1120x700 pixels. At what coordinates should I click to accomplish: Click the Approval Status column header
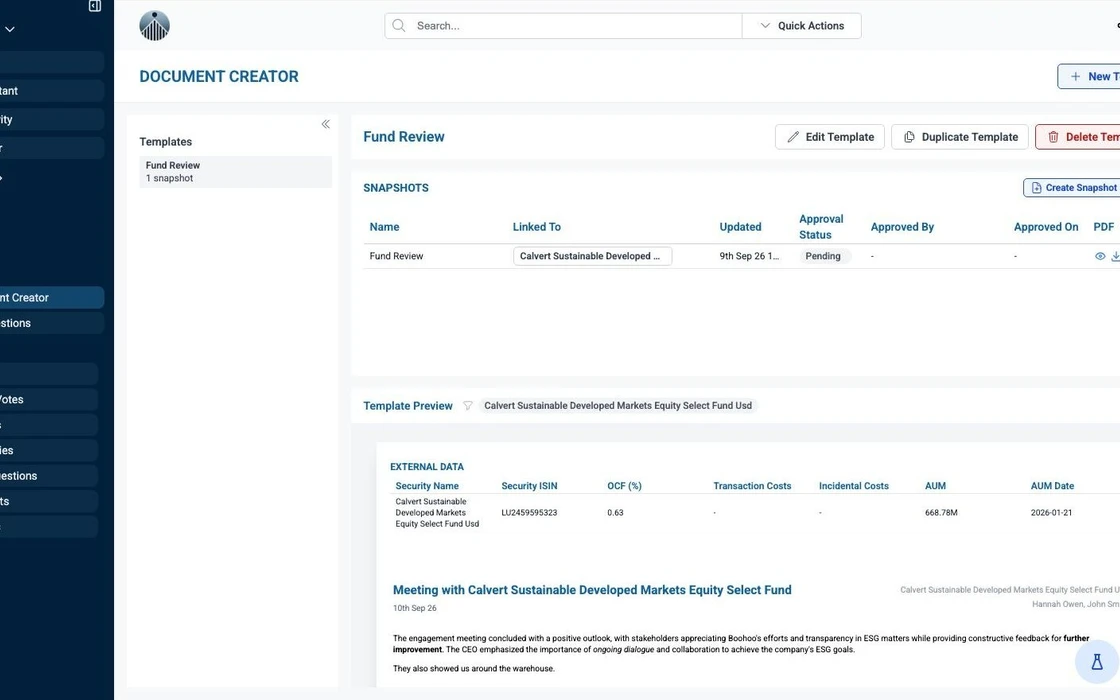(821, 227)
